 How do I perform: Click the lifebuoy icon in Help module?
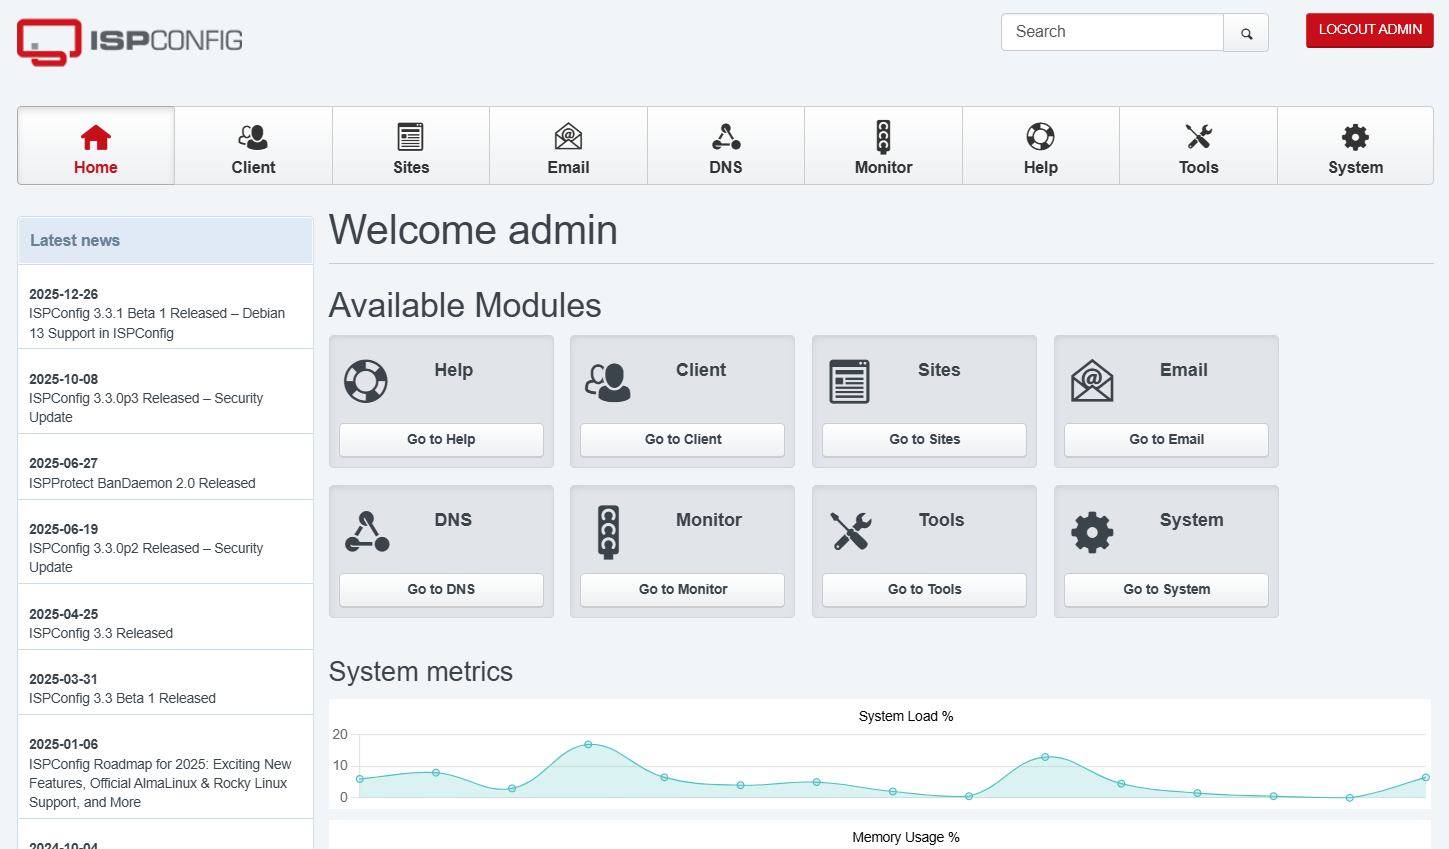pyautogui.click(x=366, y=381)
